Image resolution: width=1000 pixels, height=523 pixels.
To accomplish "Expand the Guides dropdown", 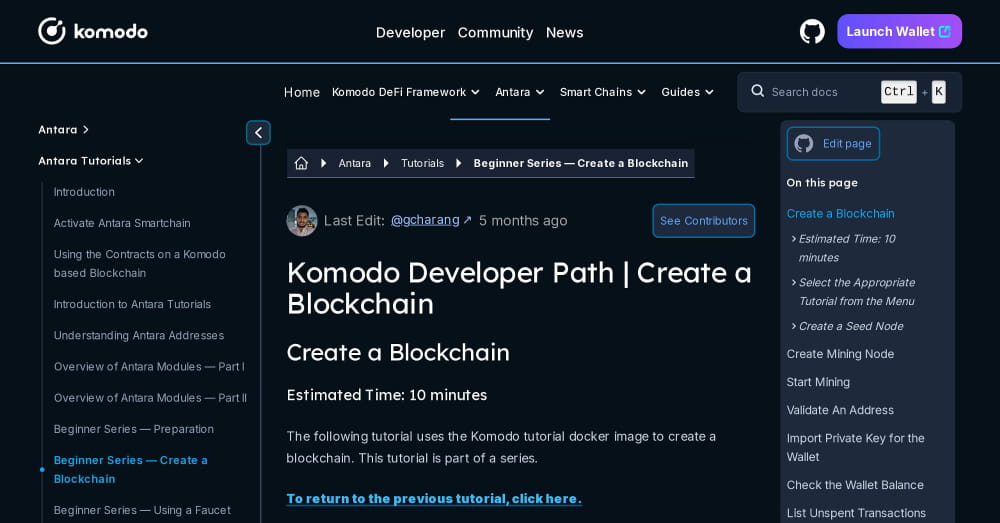I will (687, 92).
